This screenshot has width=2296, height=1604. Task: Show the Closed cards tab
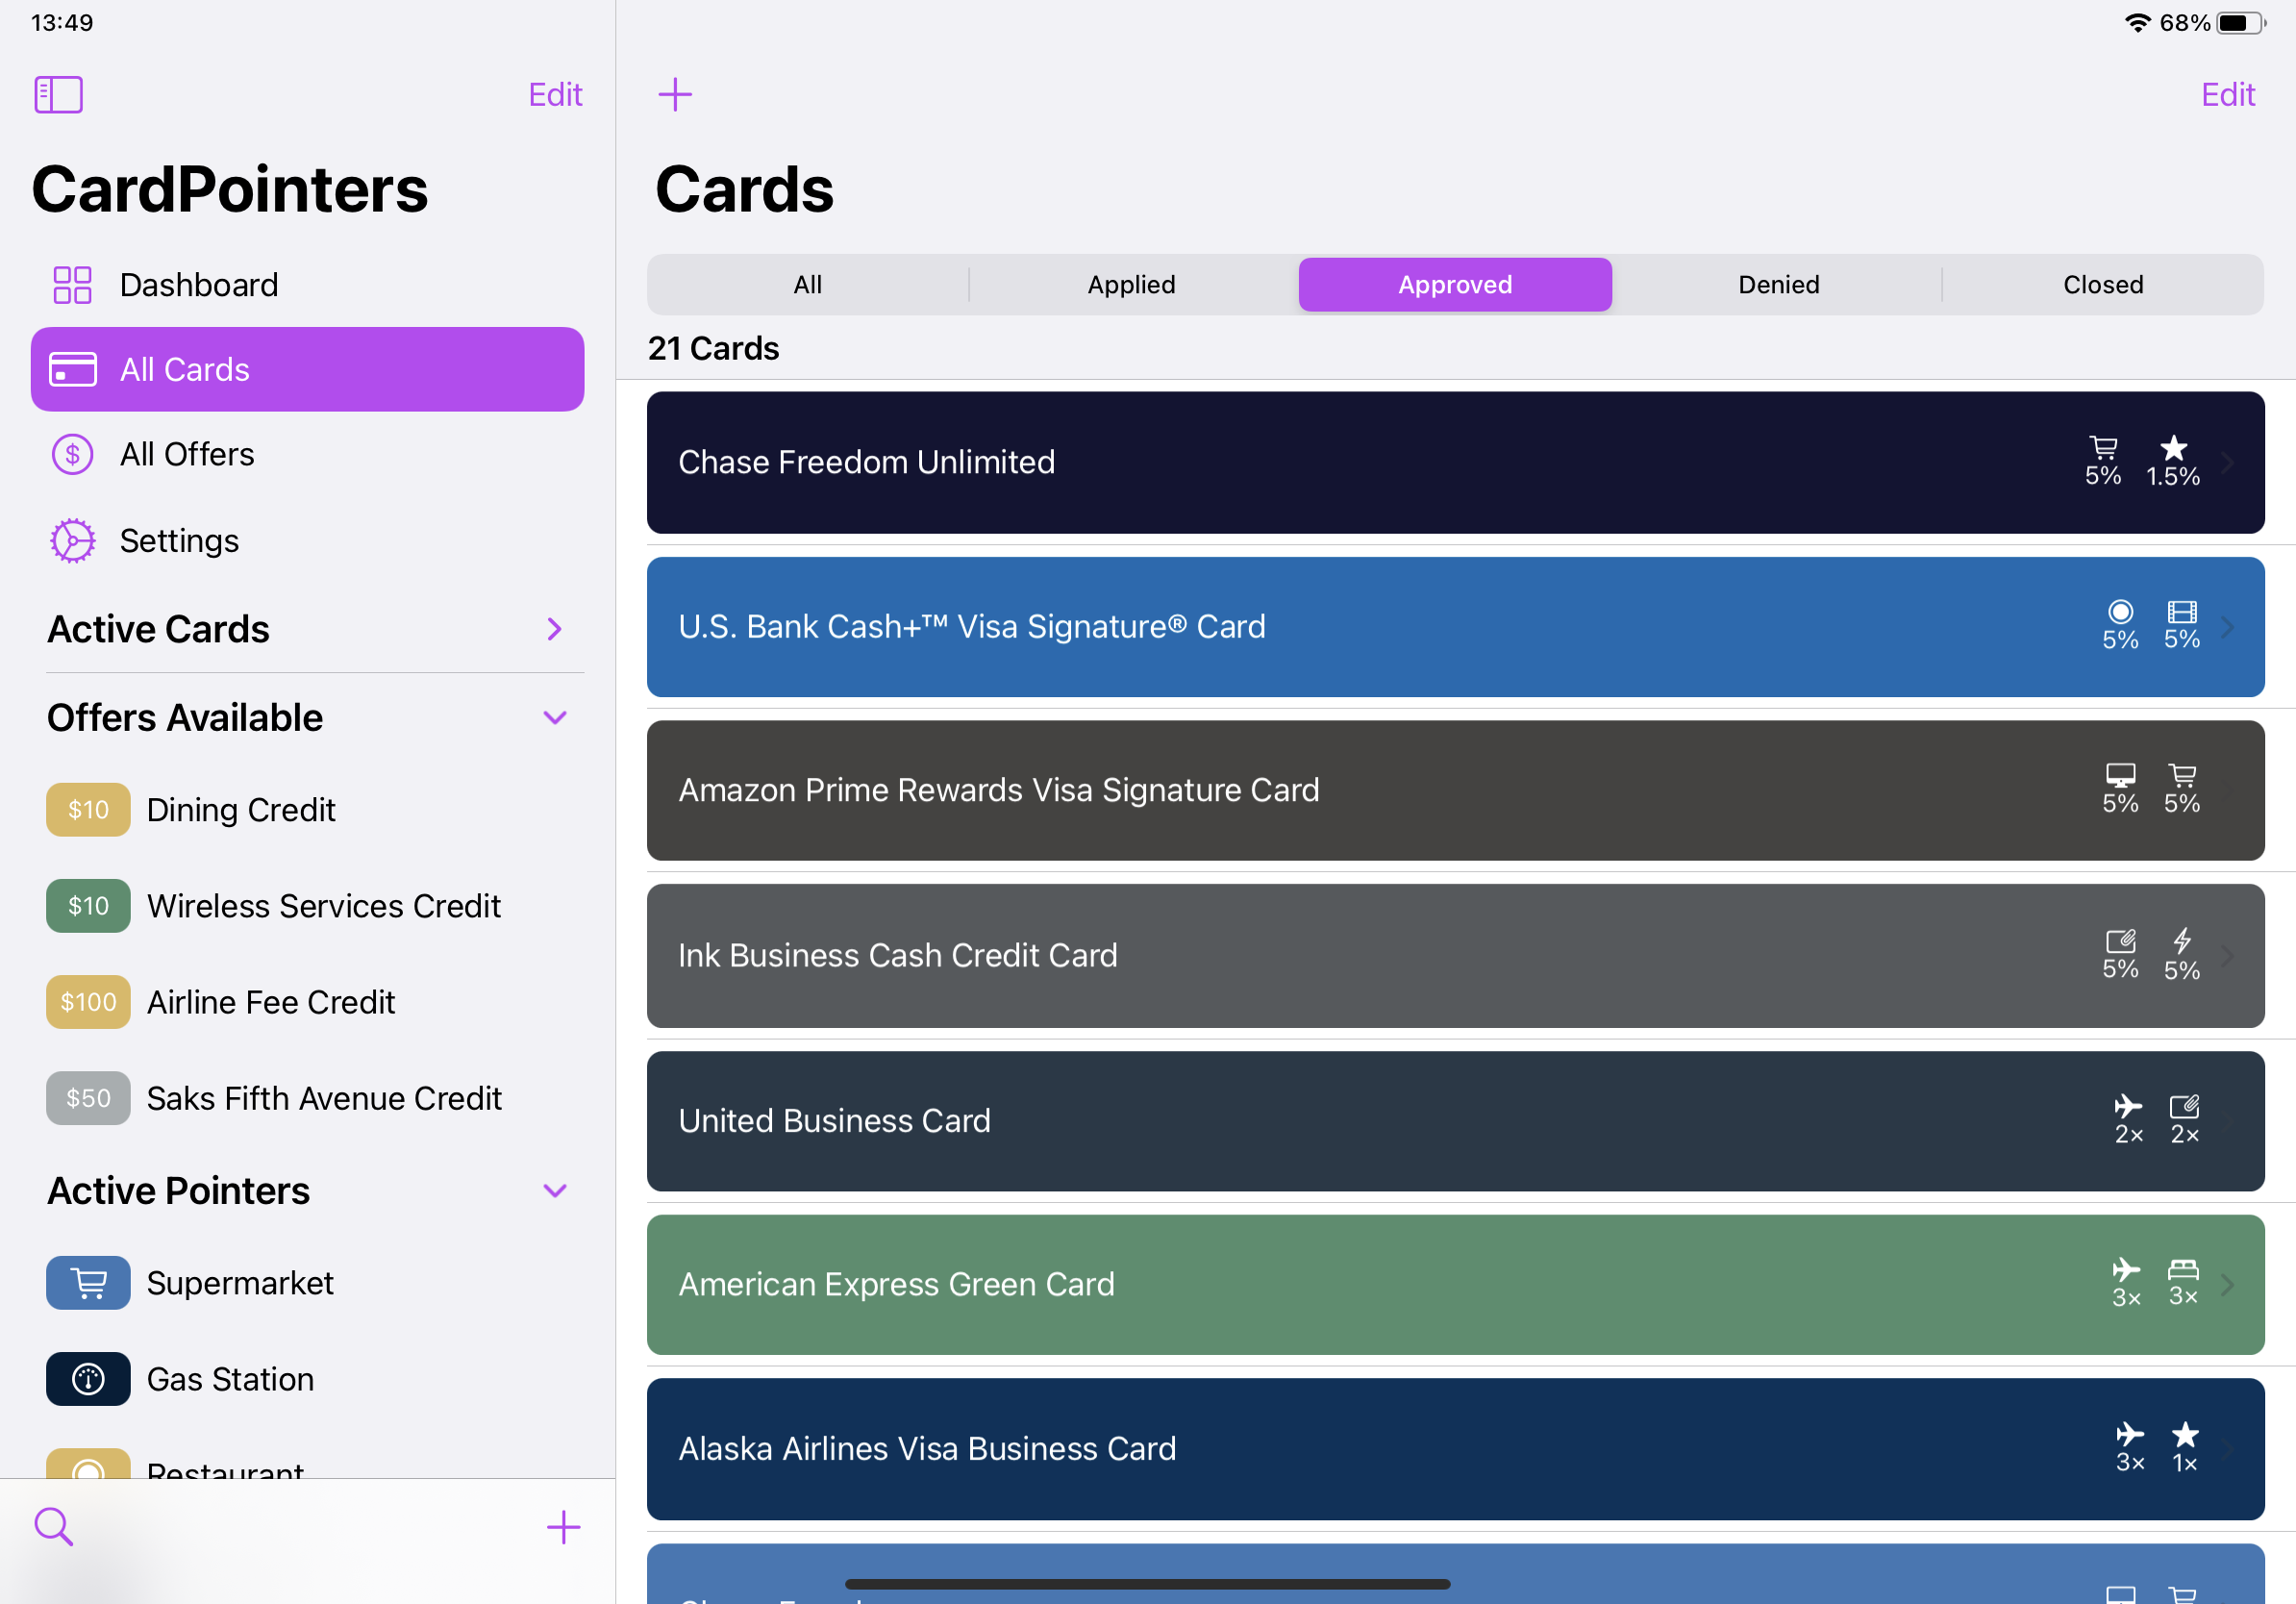coord(2103,285)
